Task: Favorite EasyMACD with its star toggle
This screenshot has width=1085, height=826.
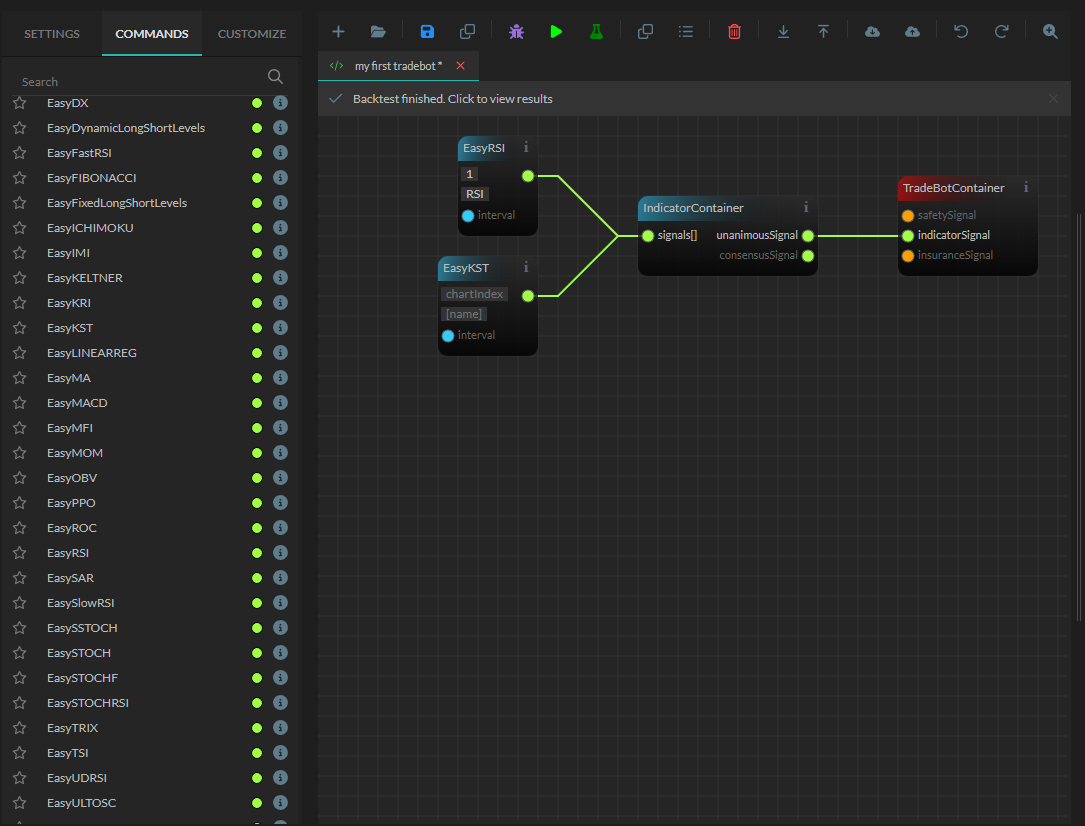Action: tap(18, 402)
